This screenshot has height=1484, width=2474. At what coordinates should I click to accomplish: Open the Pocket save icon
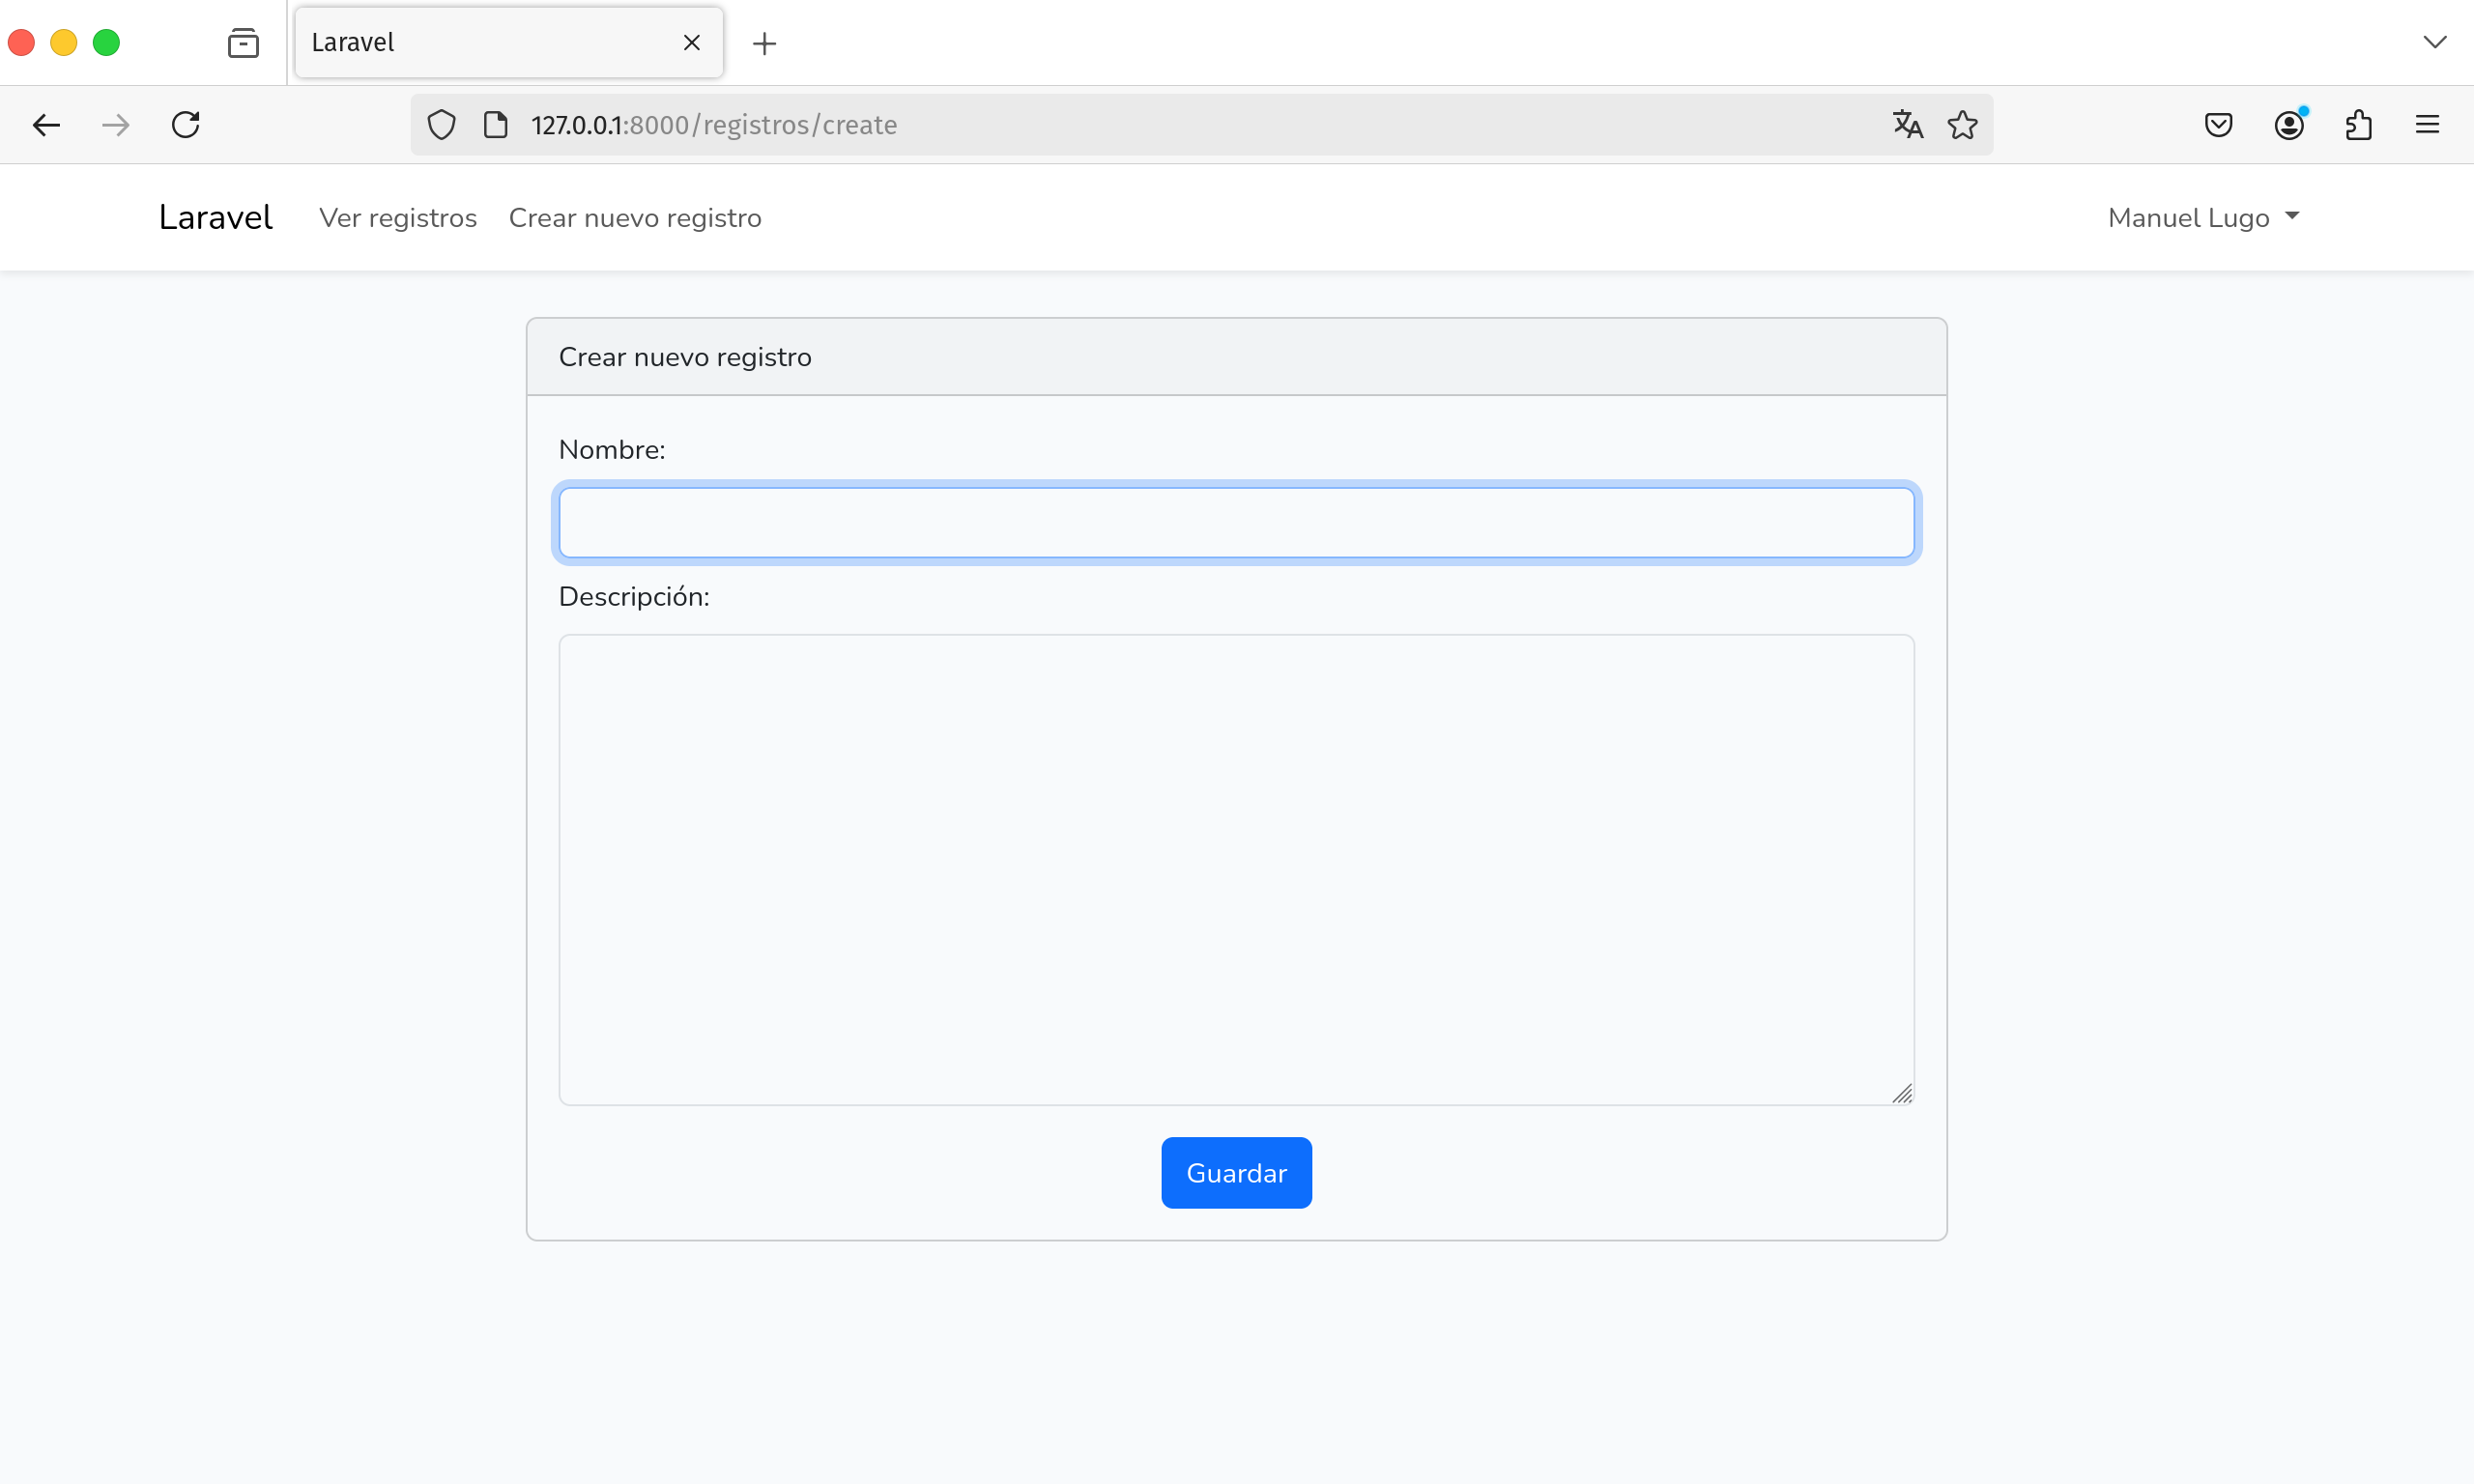pyautogui.click(x=2218, y=125)
